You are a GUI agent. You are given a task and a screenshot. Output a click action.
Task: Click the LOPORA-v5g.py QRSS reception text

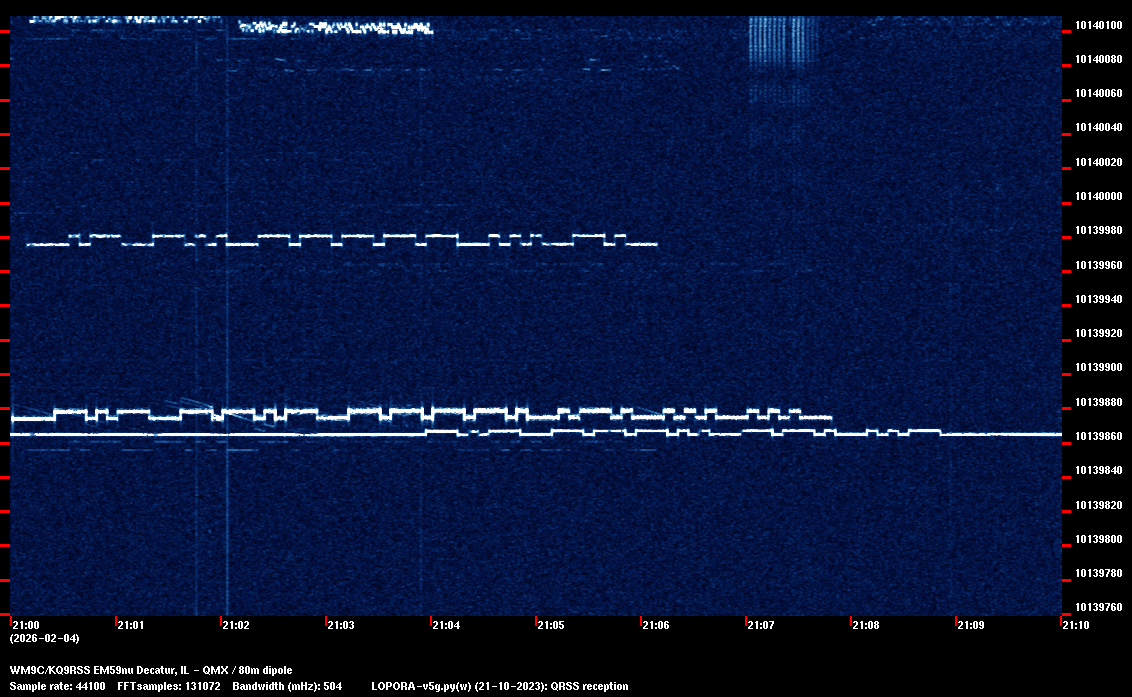click(x=499, y=686)
